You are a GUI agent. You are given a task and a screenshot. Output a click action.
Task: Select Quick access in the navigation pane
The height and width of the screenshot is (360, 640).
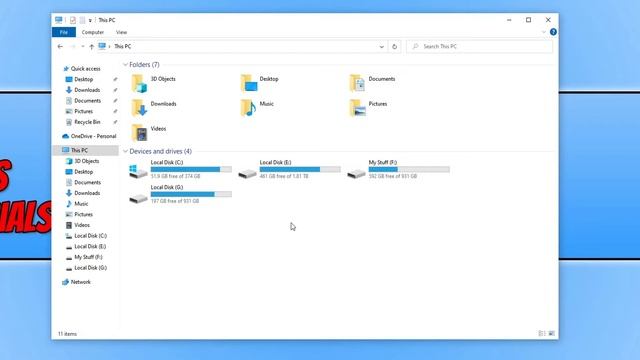pos(82,69)
